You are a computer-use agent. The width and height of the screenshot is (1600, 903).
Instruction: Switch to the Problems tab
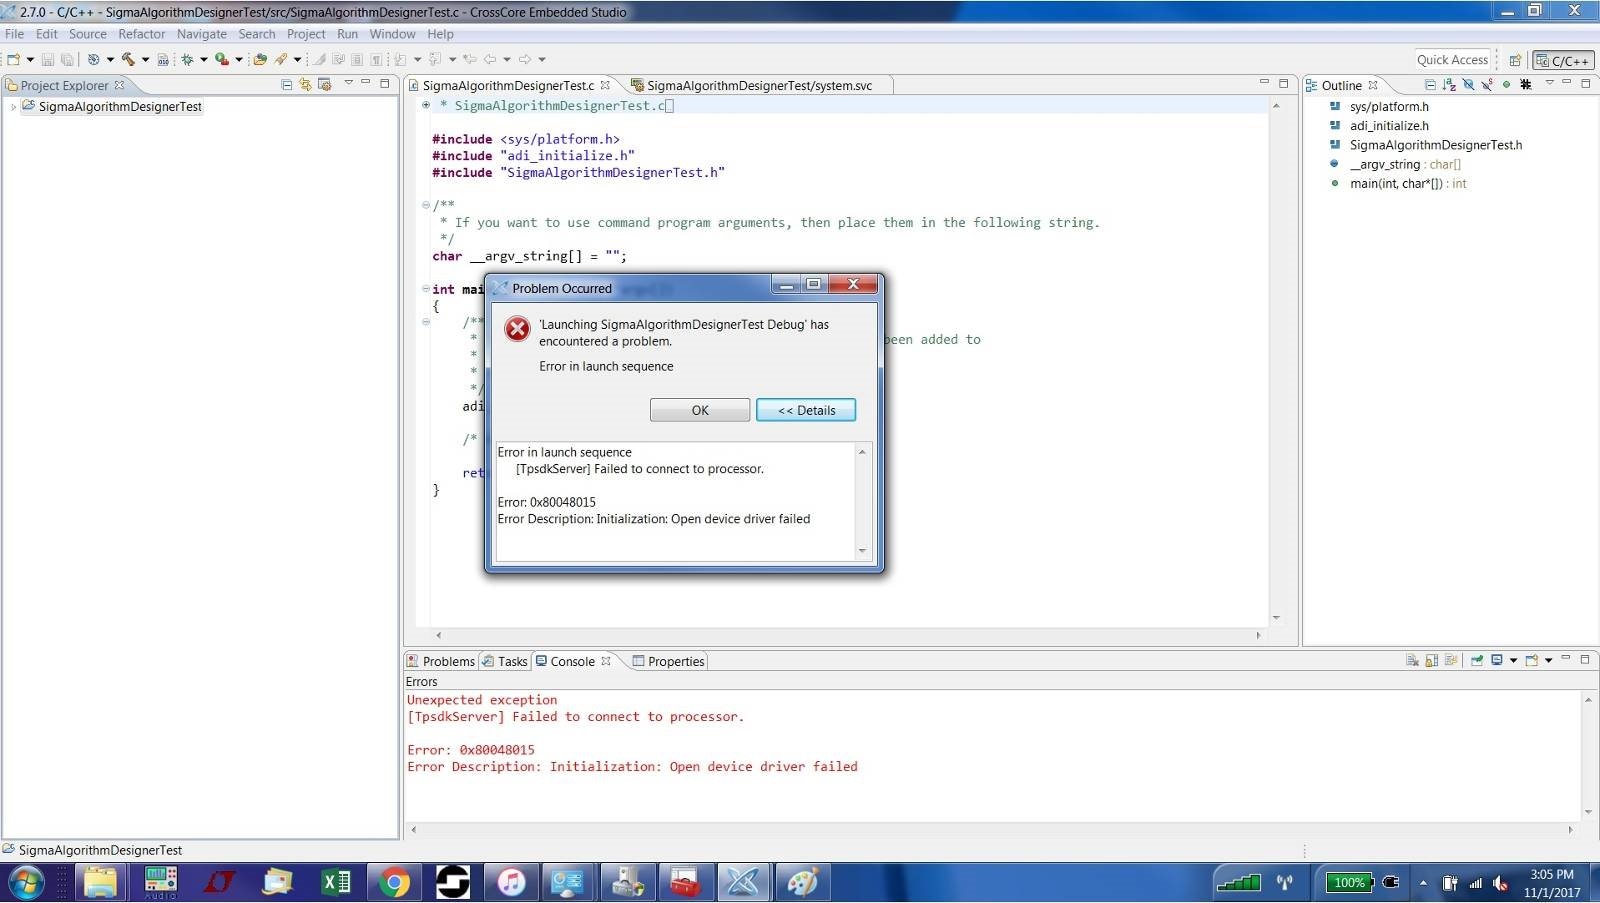pos(440,661)
